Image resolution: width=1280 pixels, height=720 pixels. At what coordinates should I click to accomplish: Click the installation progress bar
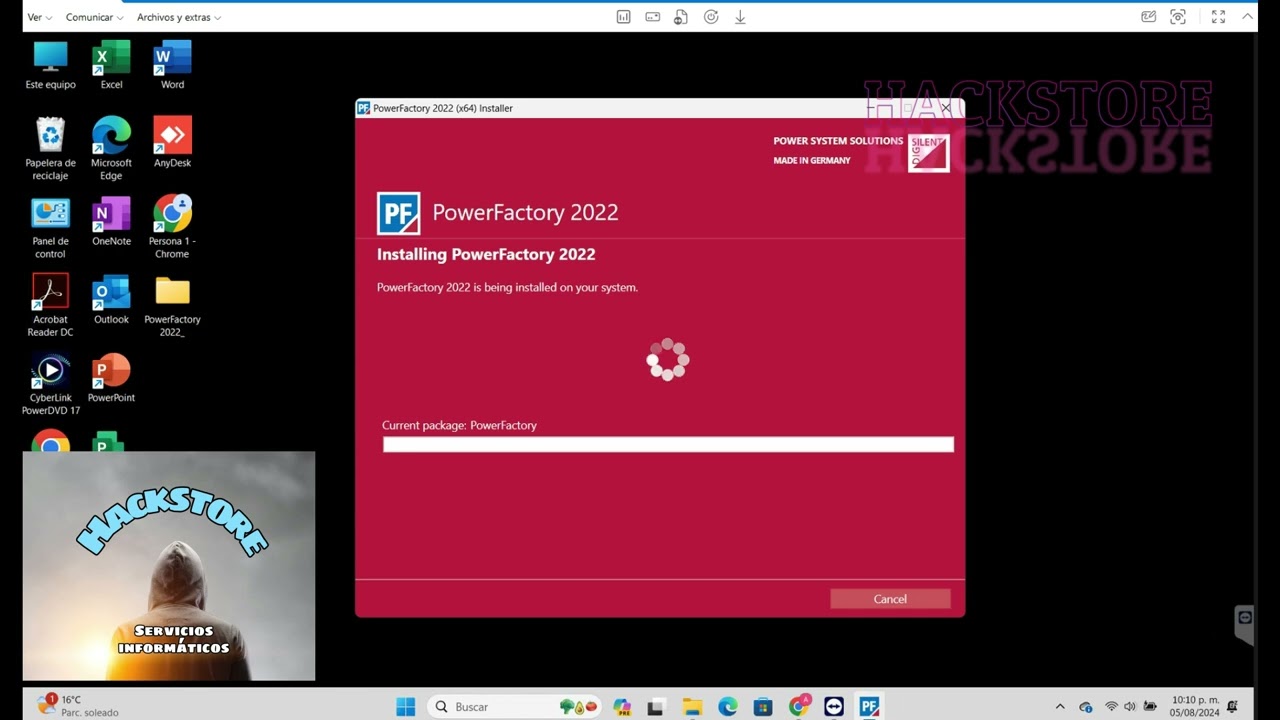(668, 444)
